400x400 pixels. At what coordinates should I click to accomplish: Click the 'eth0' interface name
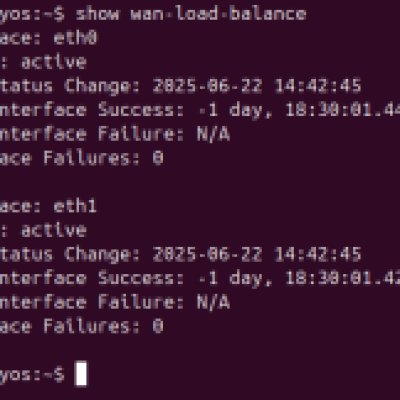tap(75, 38)
